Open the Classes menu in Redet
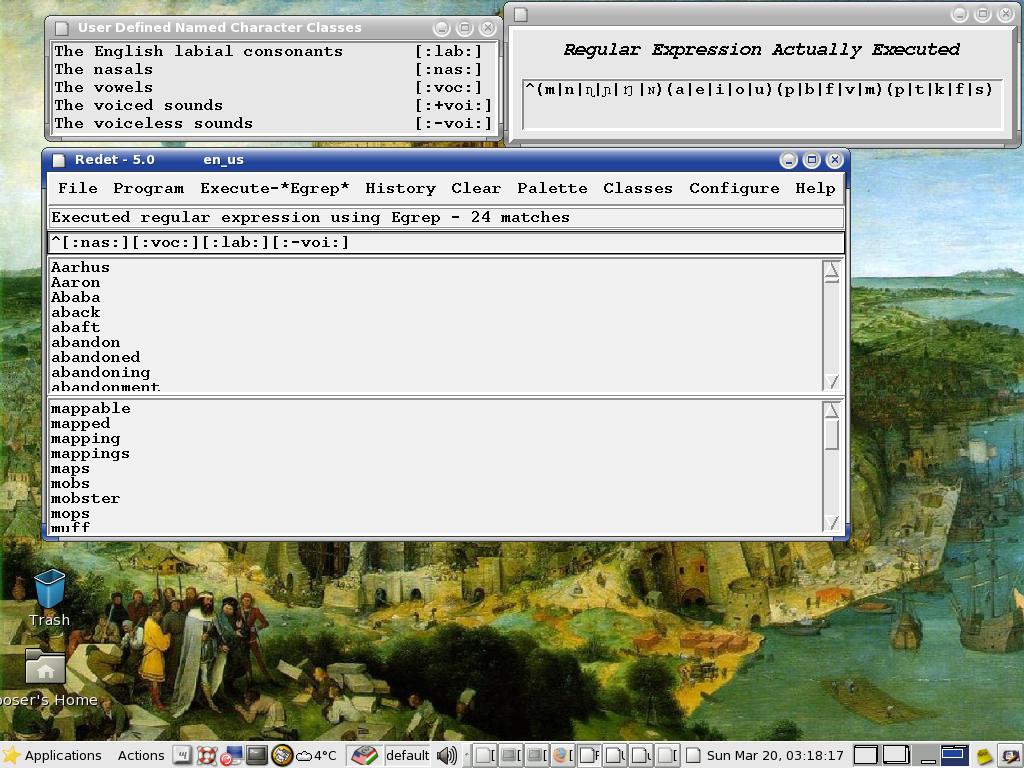 pos(640,188)
